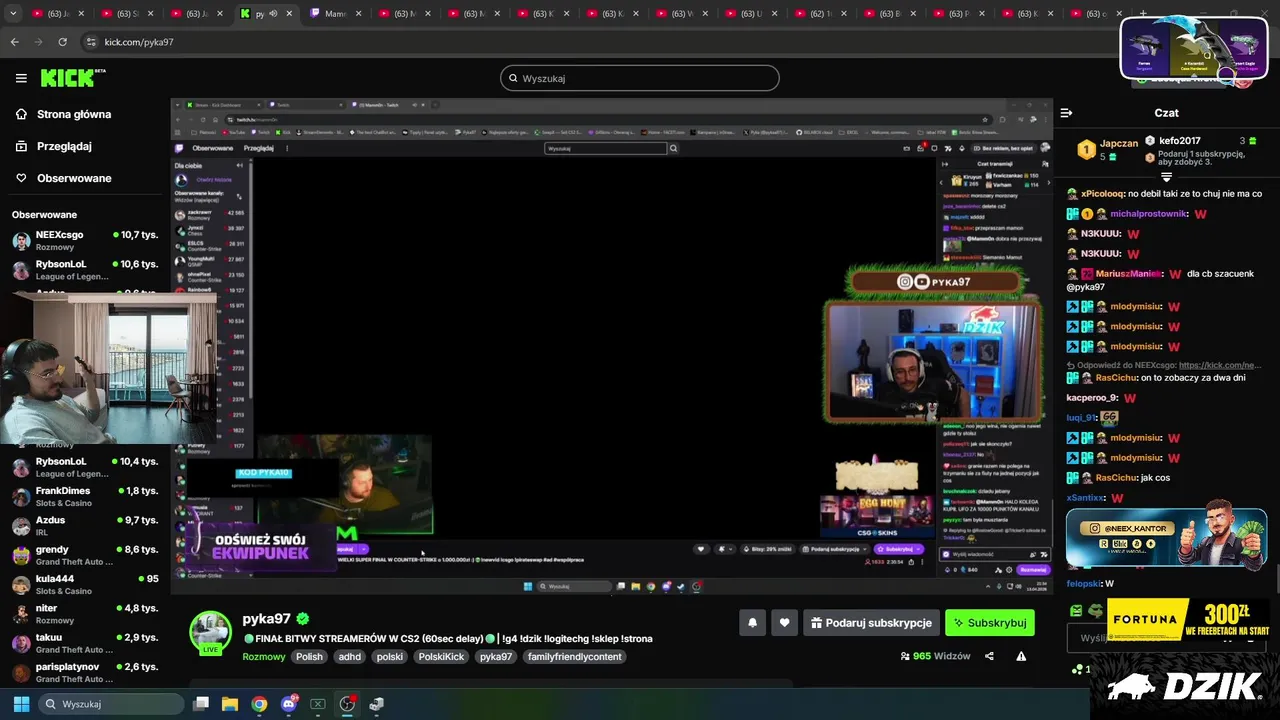
Task: Click Podaruj subskrypcje gift button
Action: (x=871, y=622)
